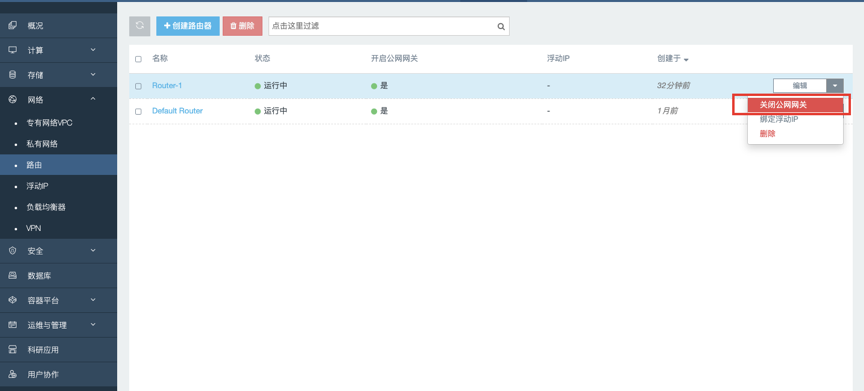Click the 存储 storage icon
864x391 pixels.
click(13, 75)
